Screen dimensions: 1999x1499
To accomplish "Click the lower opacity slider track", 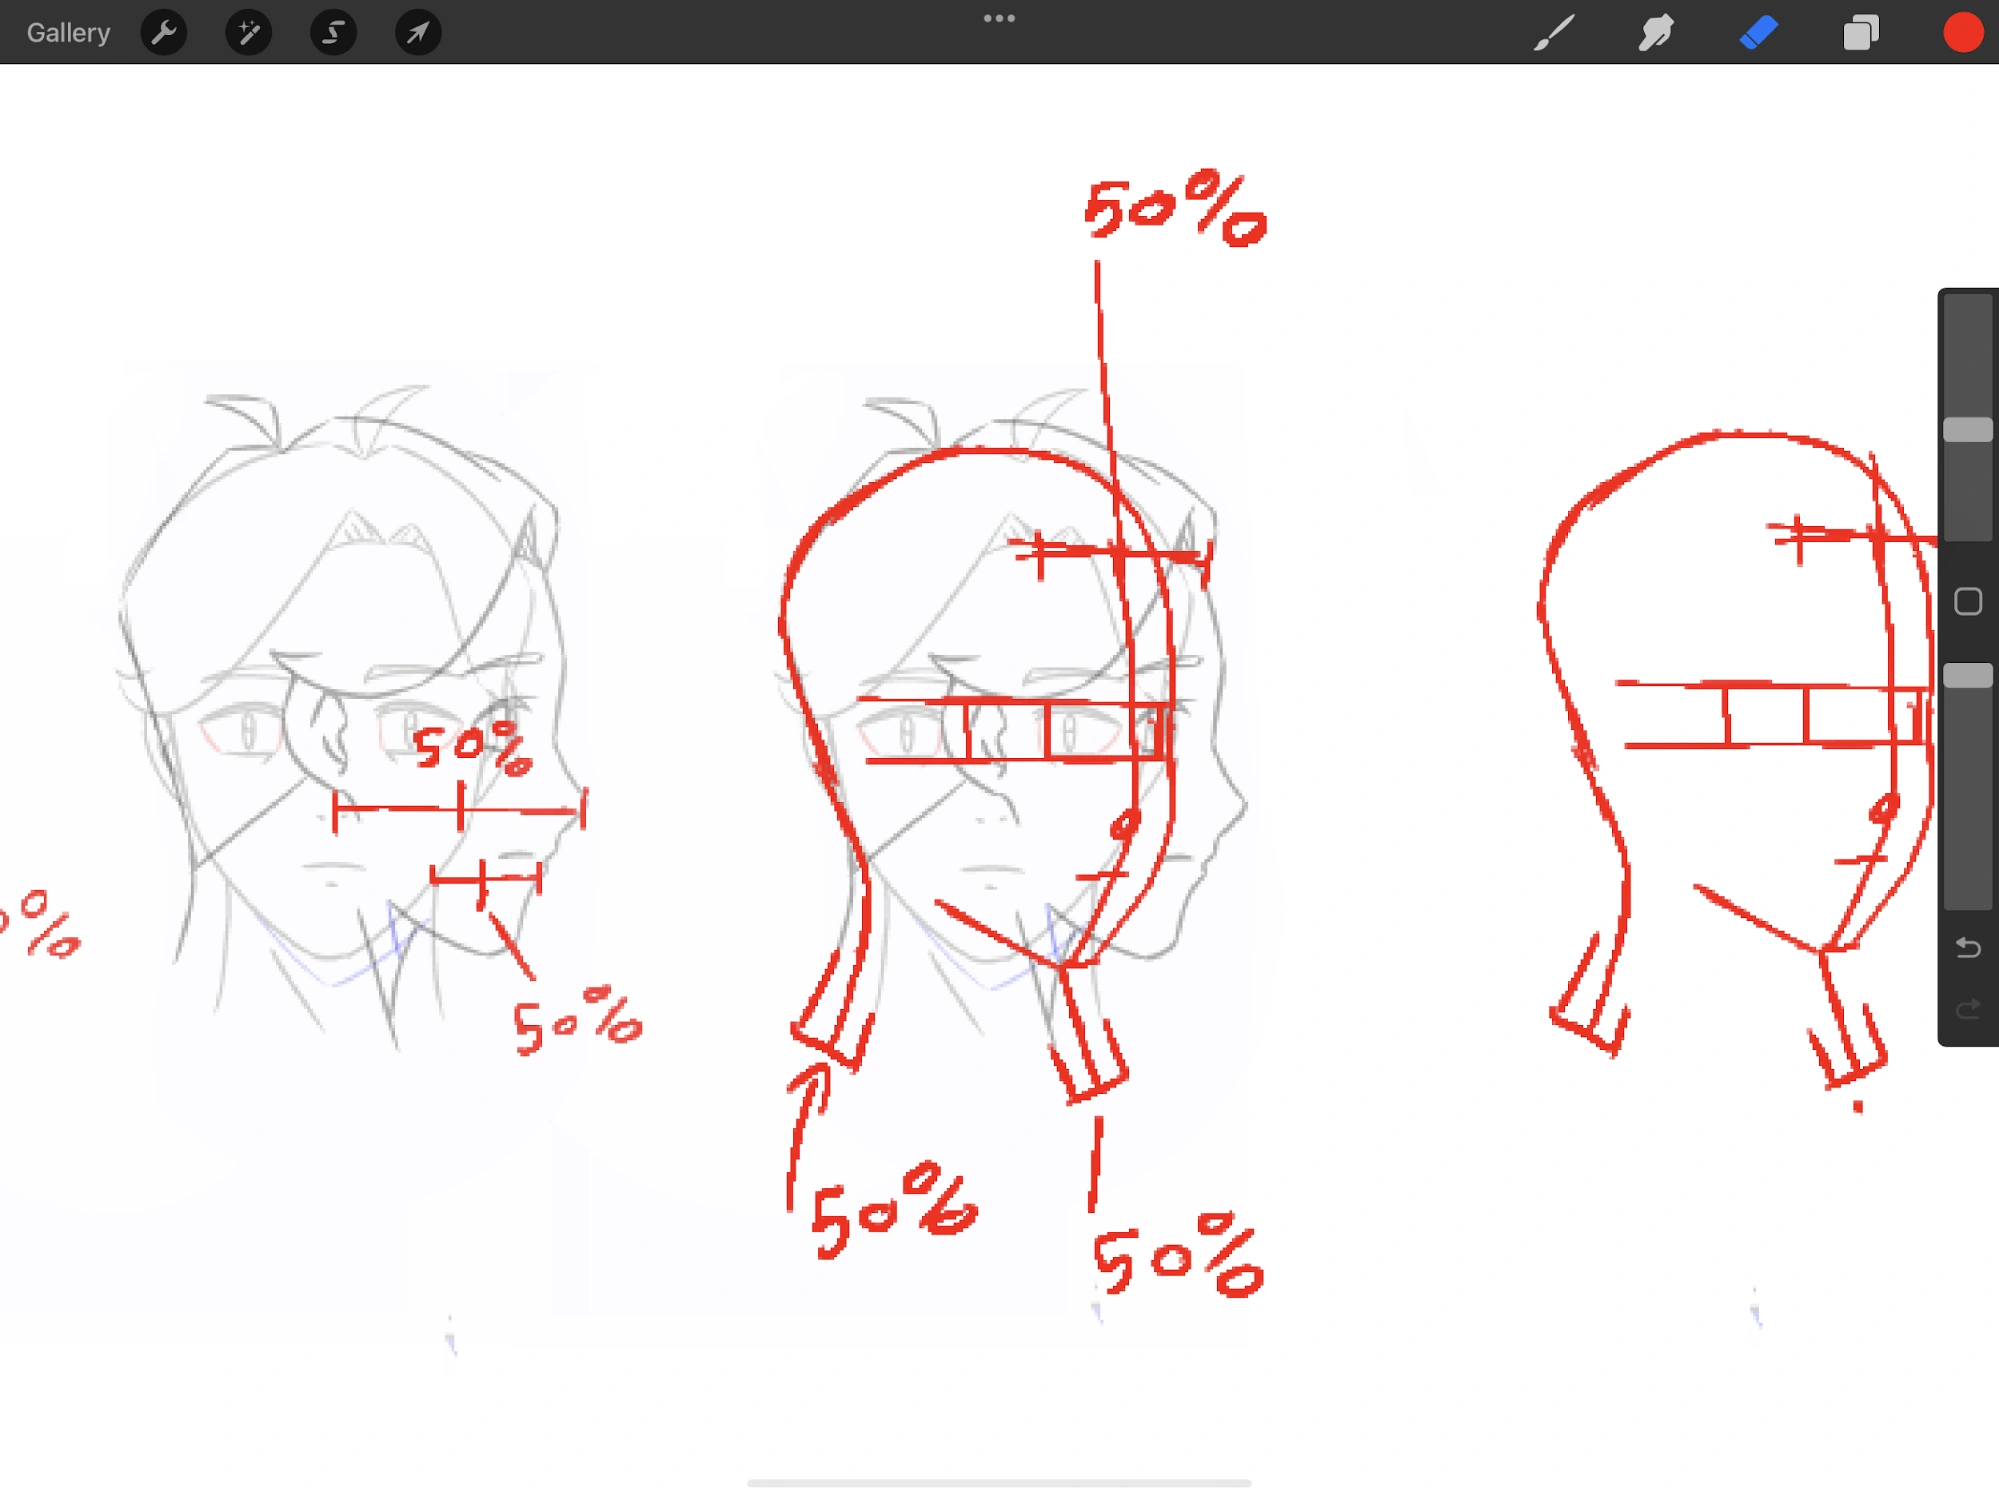I will 1967,800.
